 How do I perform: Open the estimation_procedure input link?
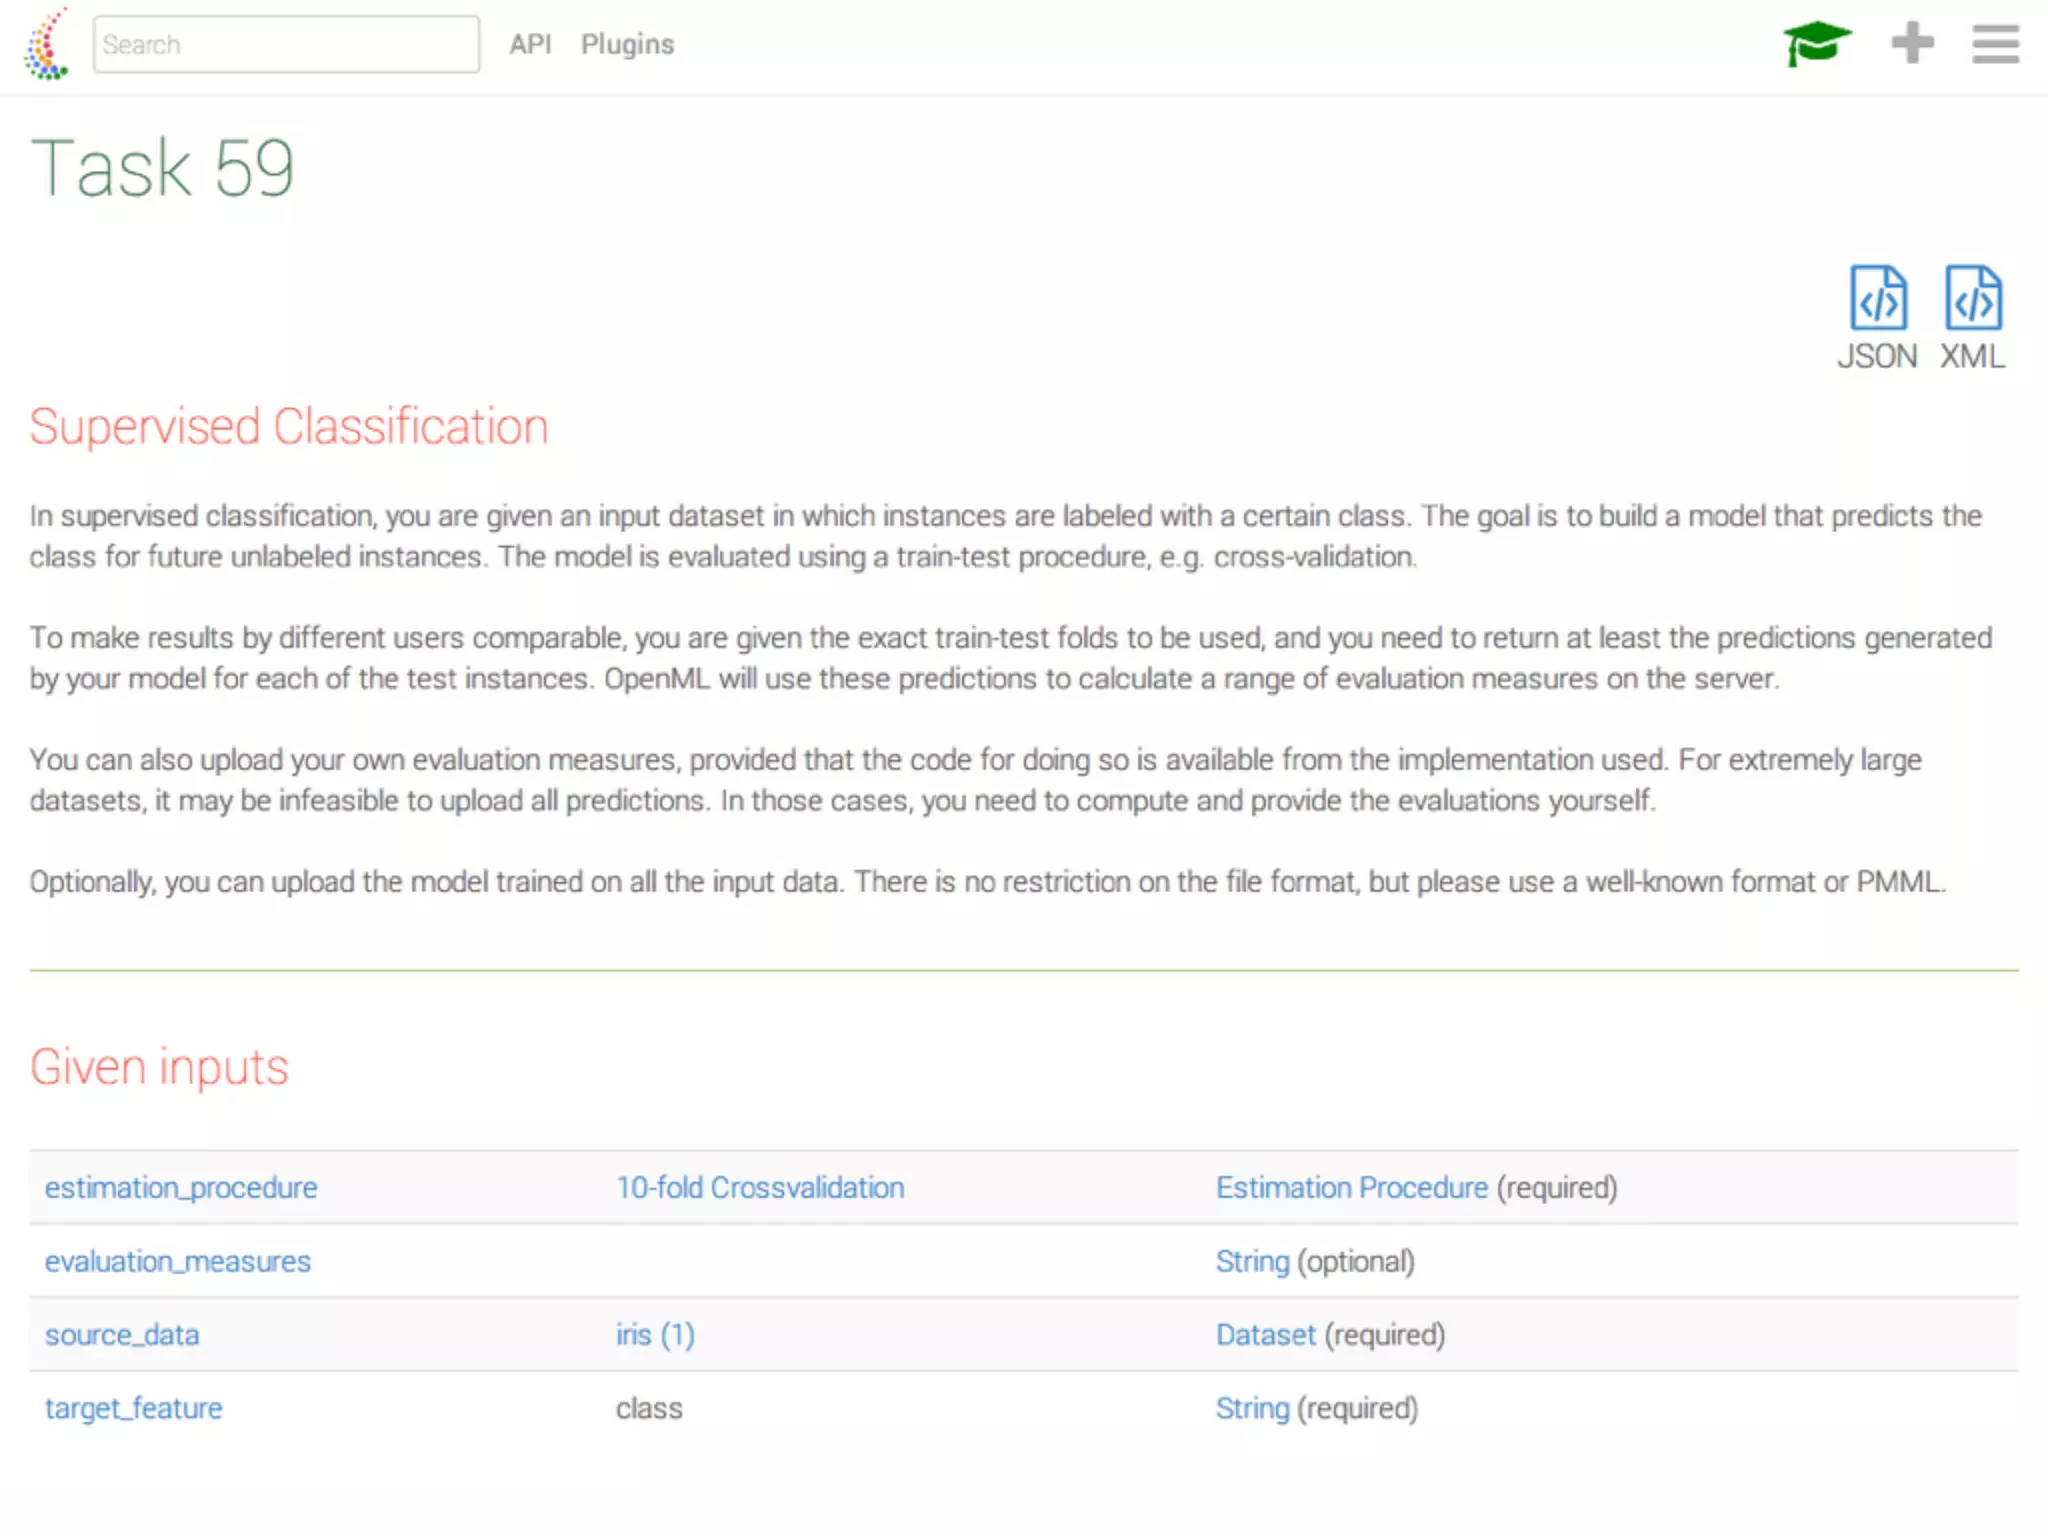(181, 1188)
